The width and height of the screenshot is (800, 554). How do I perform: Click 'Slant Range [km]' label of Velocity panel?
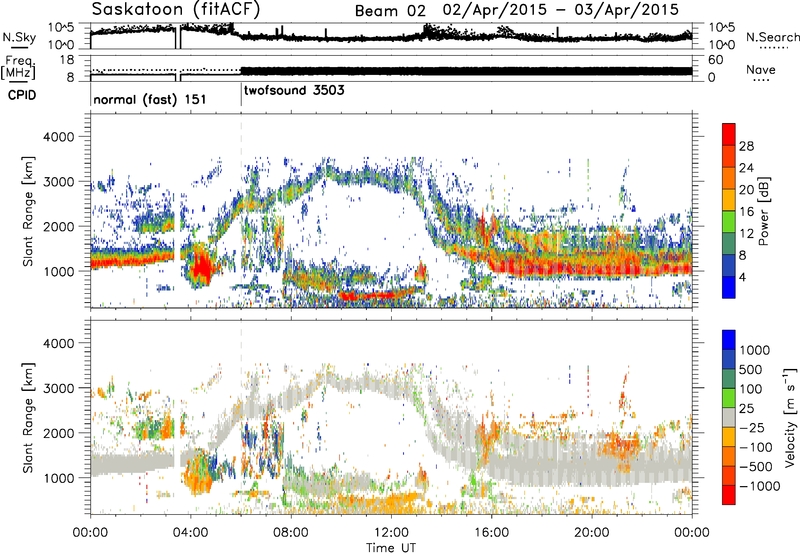(29, 417)
